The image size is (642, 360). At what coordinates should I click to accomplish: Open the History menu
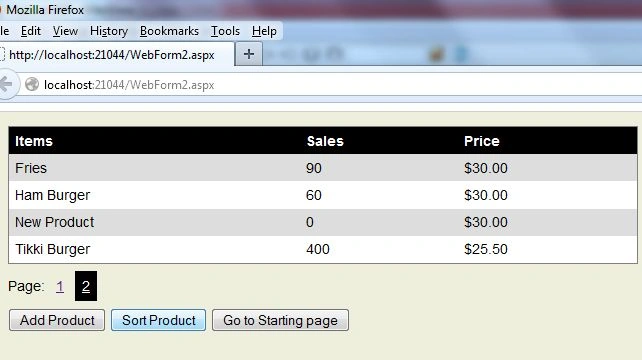[109, 31]
